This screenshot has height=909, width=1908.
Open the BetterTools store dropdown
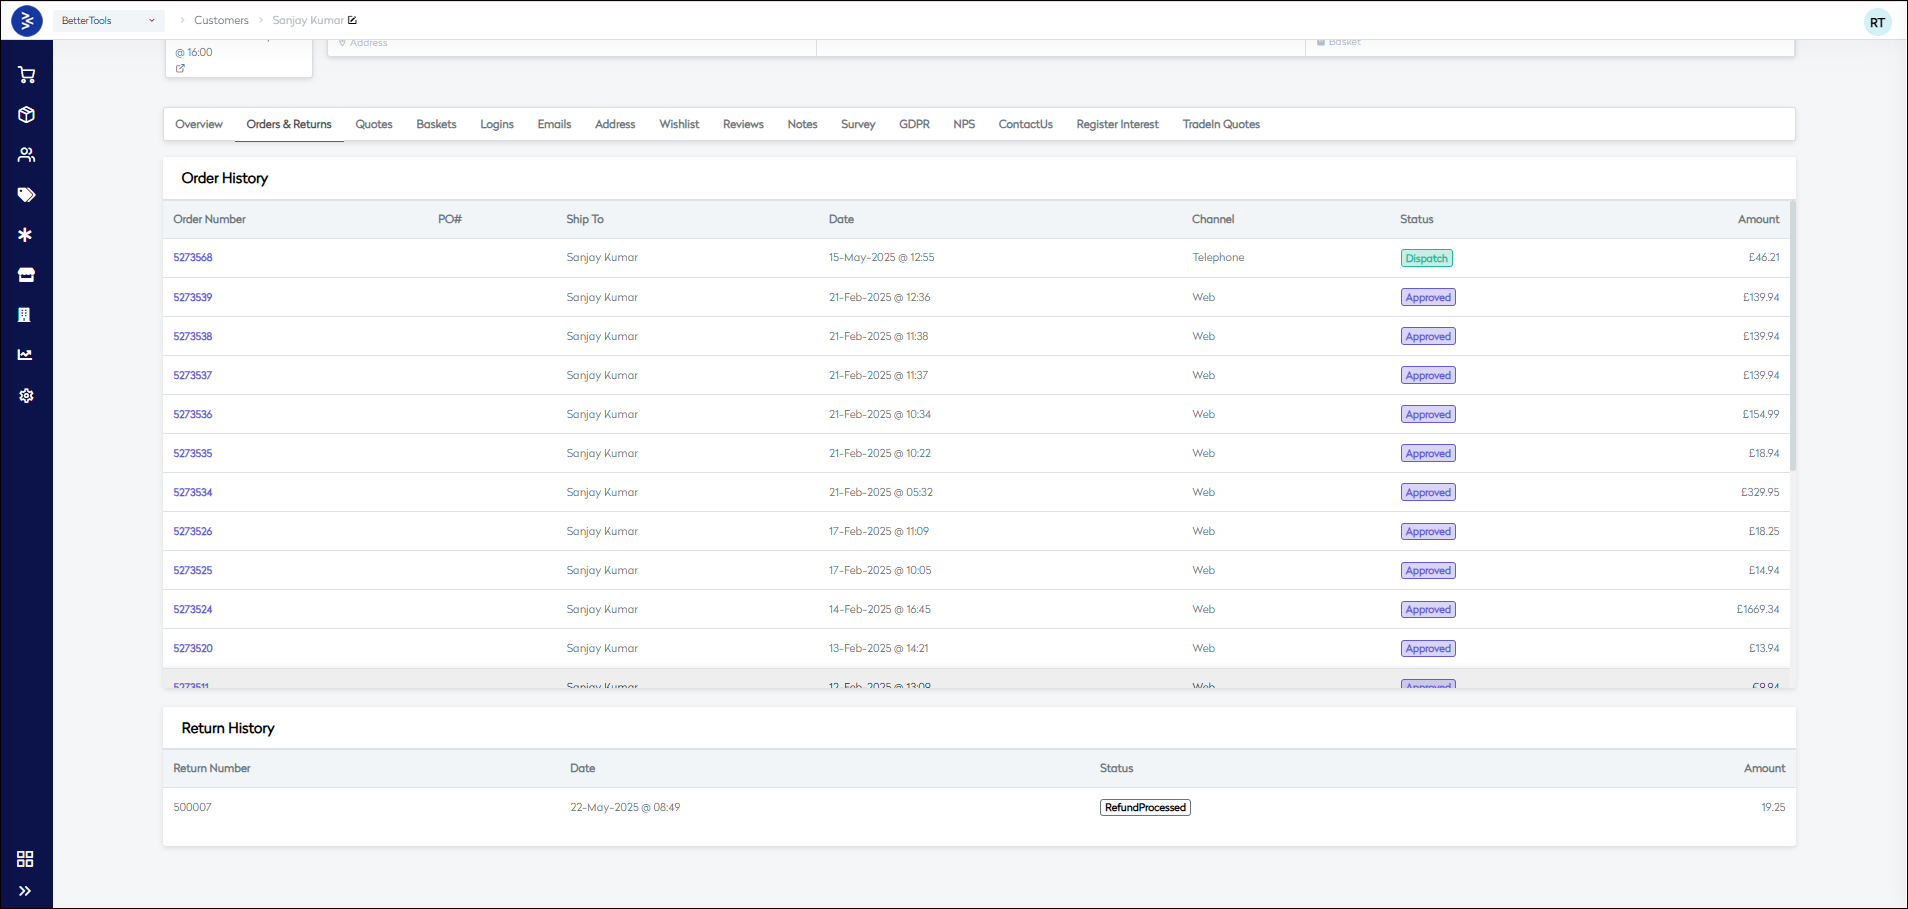click(108, 20)
